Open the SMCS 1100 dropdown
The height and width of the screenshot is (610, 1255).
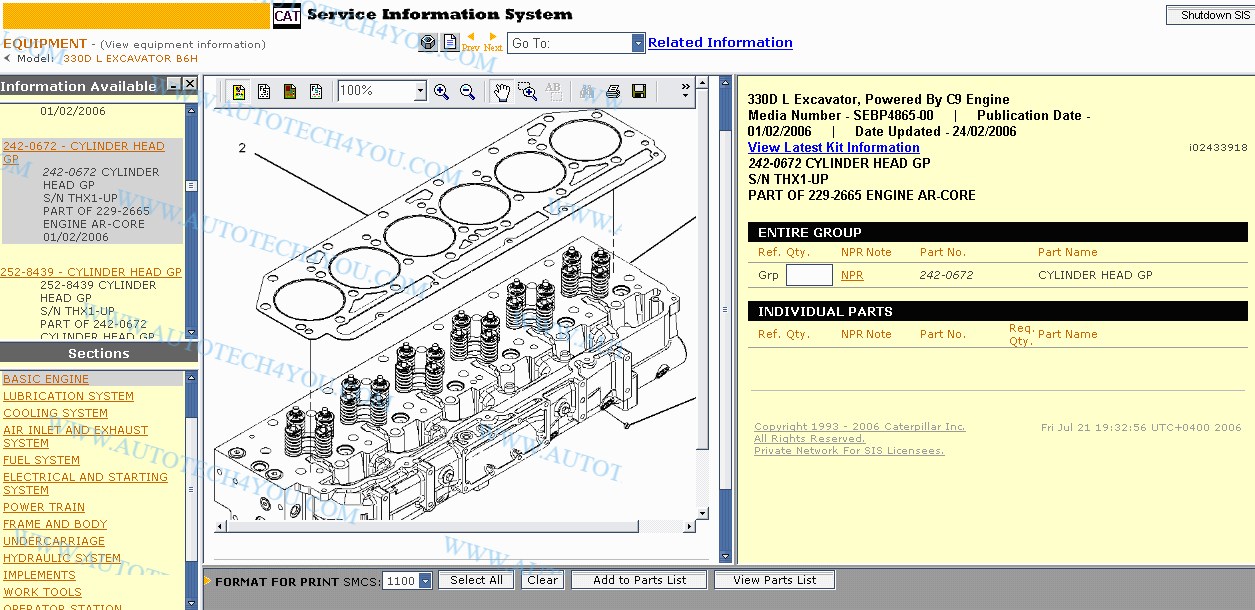click(x=425, y=581)
